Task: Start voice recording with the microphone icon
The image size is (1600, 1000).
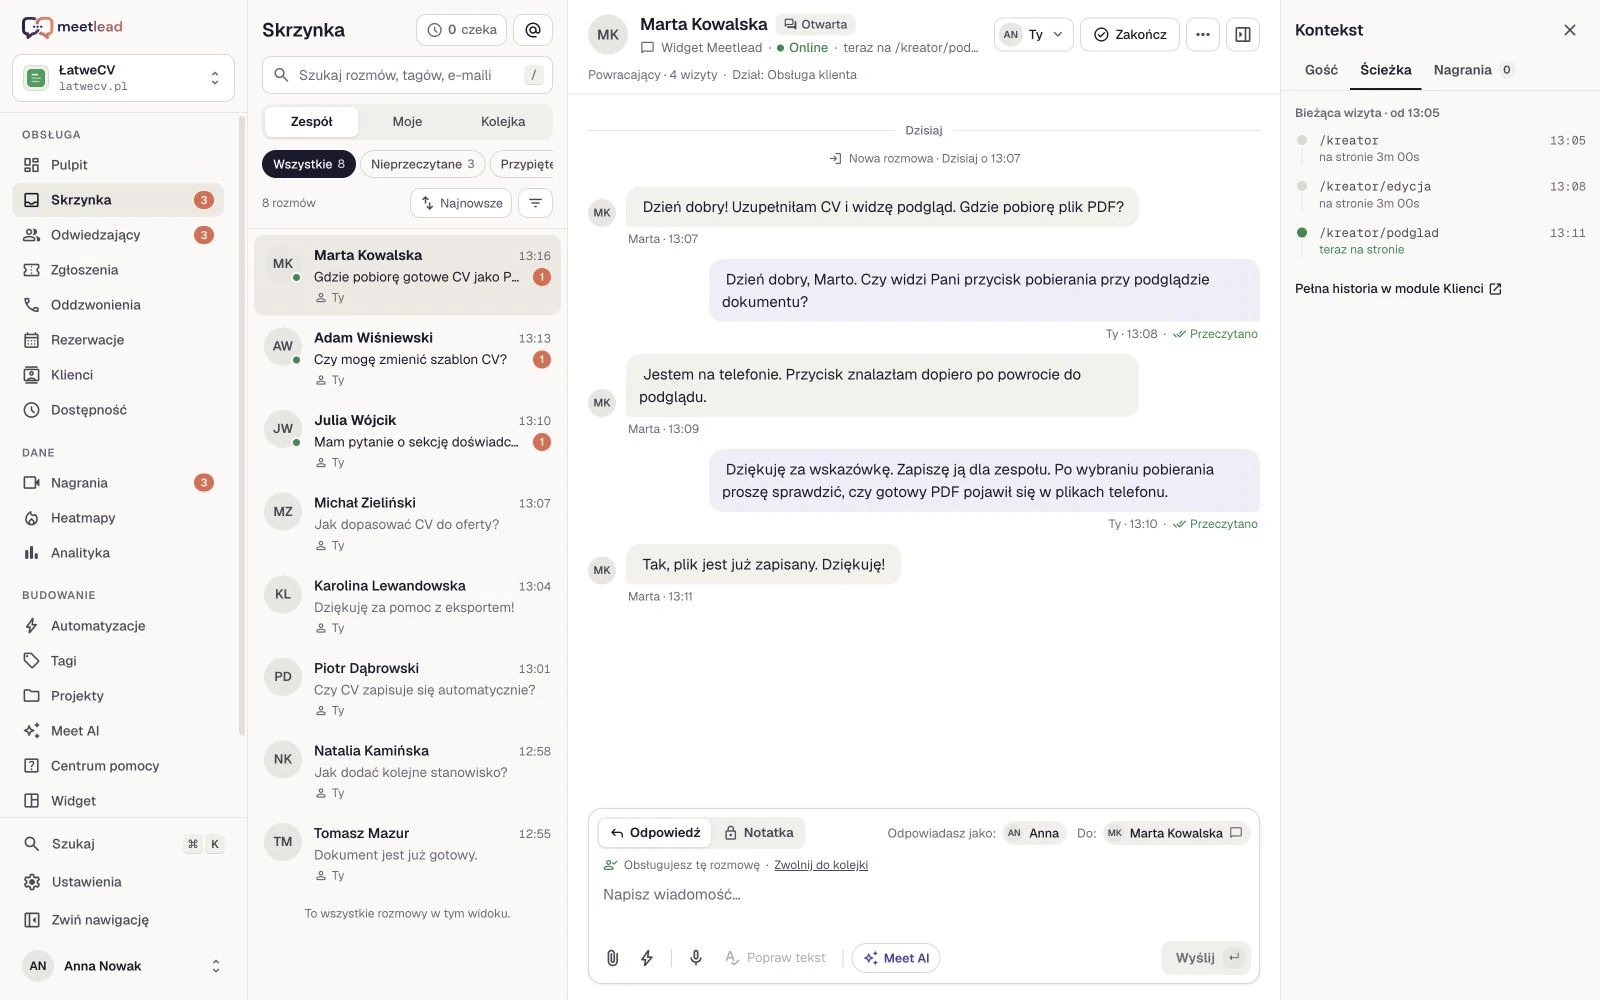Action: pos(696,958)
